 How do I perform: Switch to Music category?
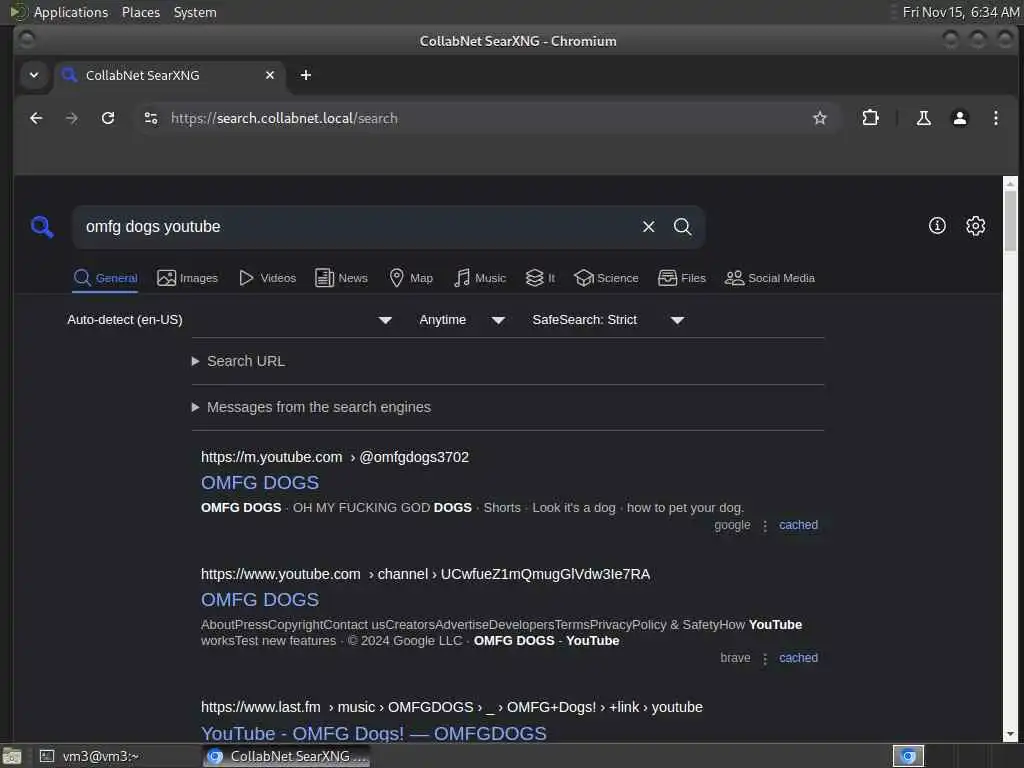click(x=480, y=278)
